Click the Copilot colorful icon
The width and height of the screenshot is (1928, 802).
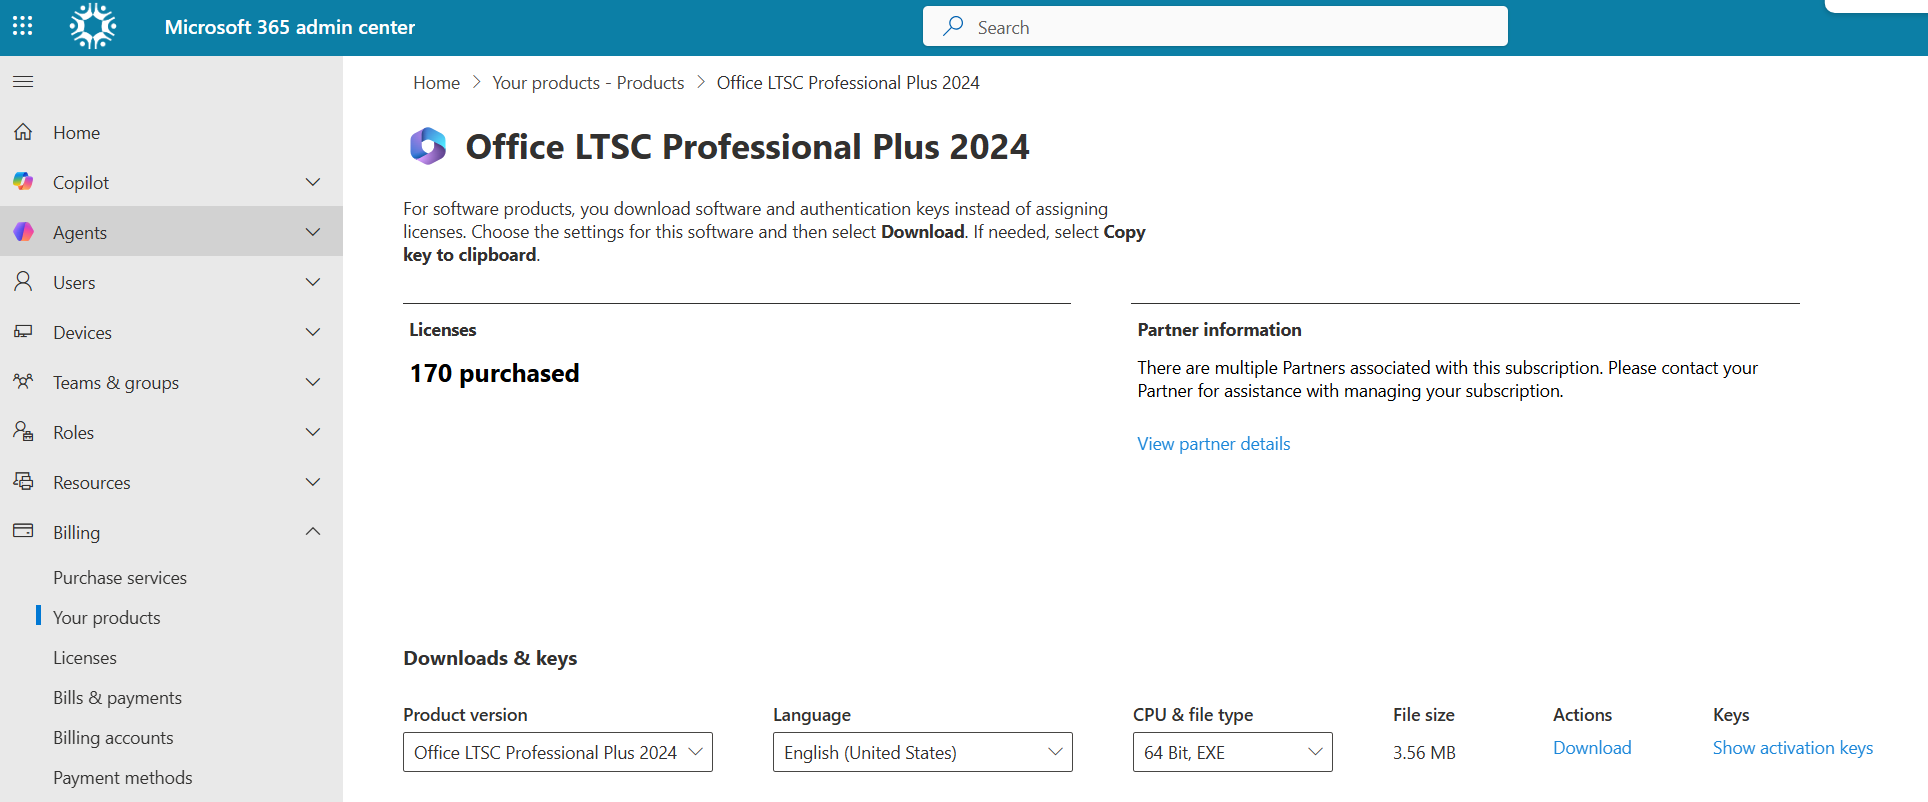23,182
